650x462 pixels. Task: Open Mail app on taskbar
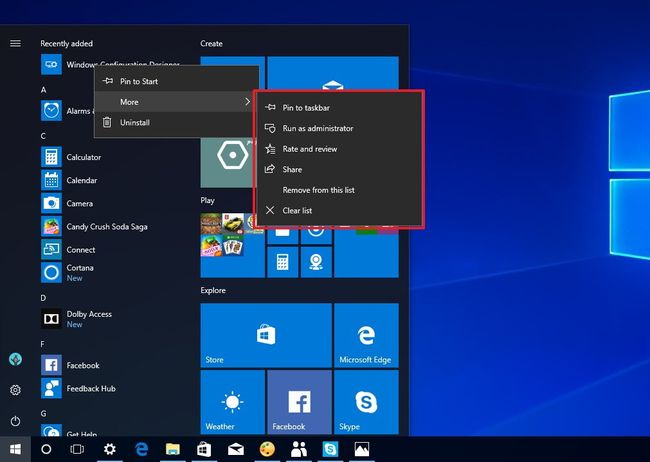[x=235, y=449]
